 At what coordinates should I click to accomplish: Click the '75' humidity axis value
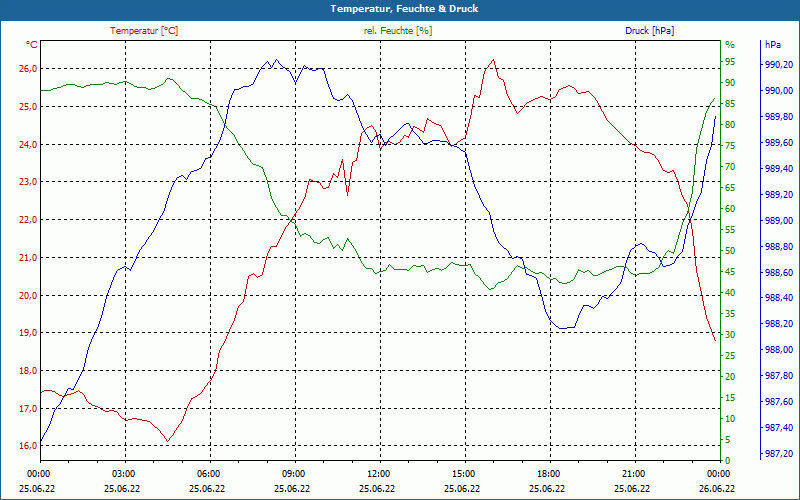[731, 146]
